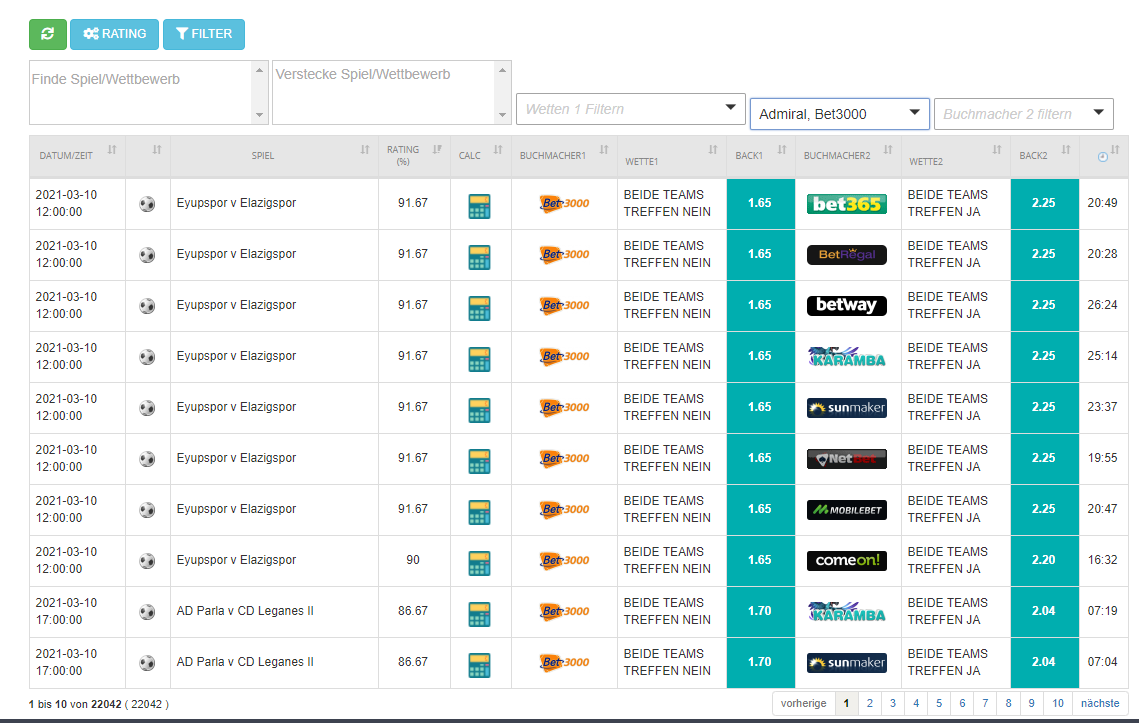
Task: Go to pagination page 10
Action: [1058, 703]
